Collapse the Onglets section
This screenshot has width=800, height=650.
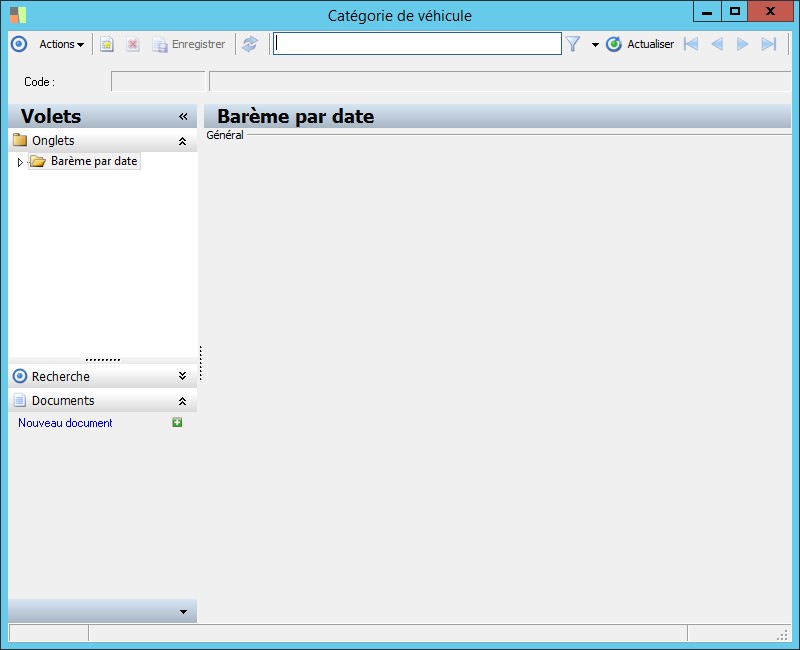[182, 141]
